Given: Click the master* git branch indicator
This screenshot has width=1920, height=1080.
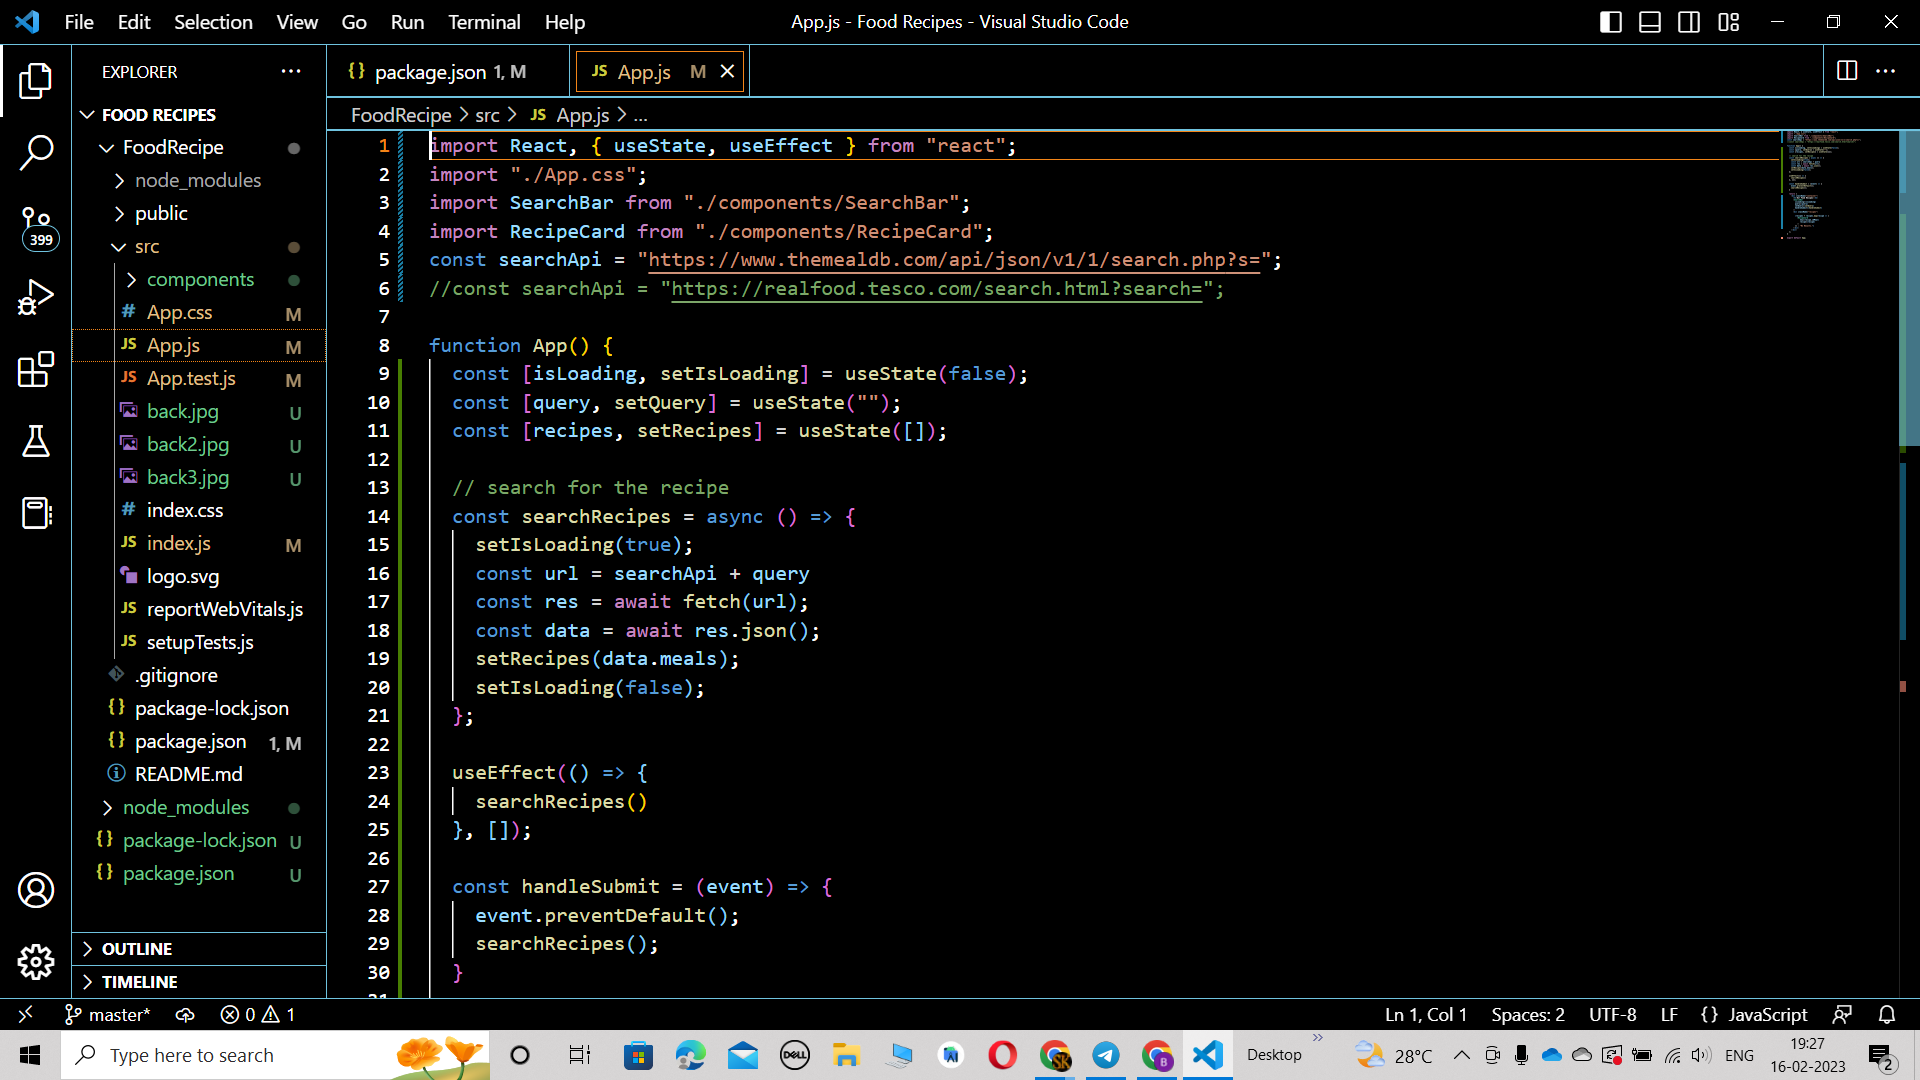Looking at the screenshot, I should pos(108,1014).
